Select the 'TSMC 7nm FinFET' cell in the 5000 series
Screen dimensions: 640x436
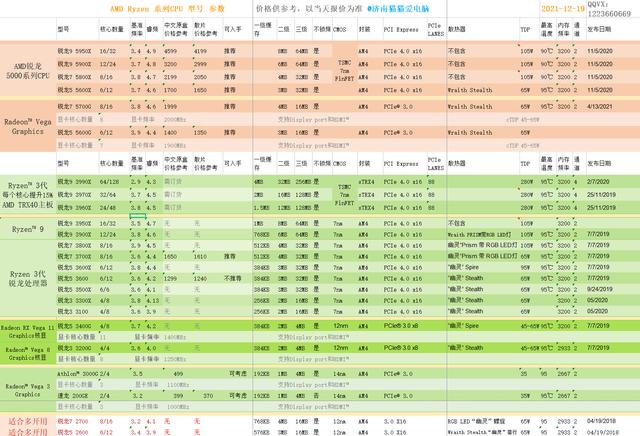pos(344,70)
